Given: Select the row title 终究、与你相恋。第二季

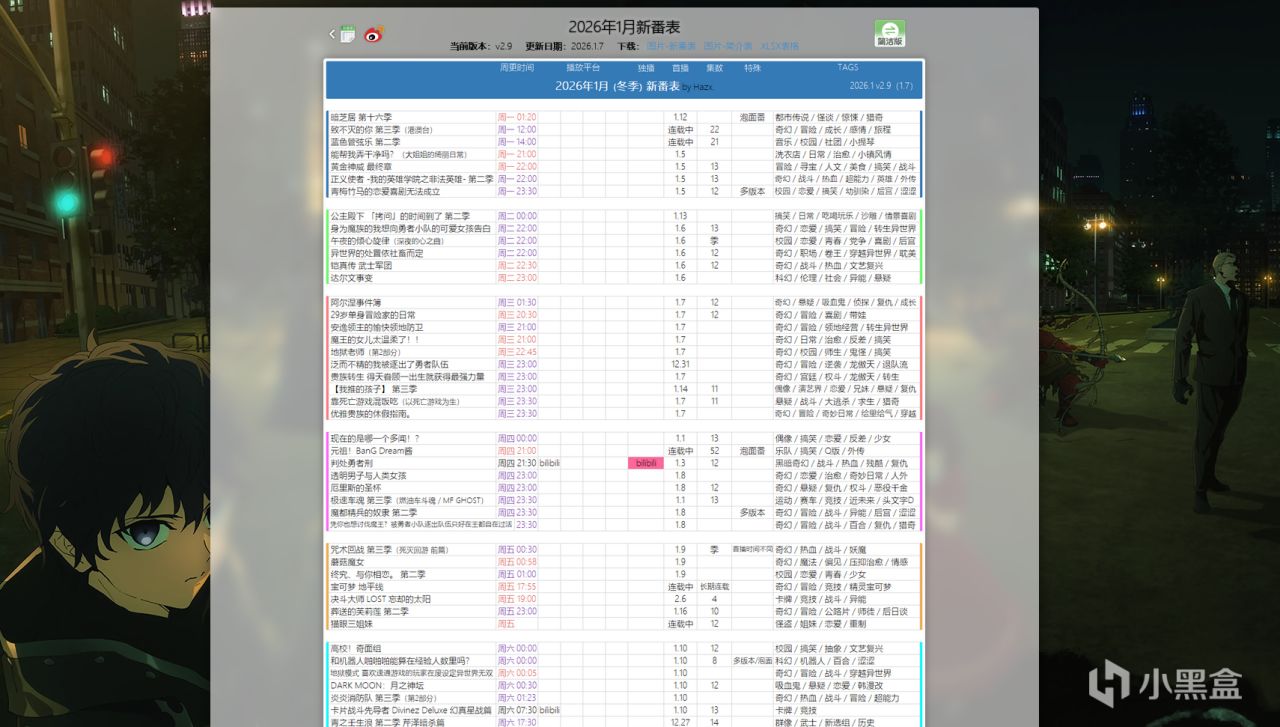Looking at the screenshot, I should [378, 574].
